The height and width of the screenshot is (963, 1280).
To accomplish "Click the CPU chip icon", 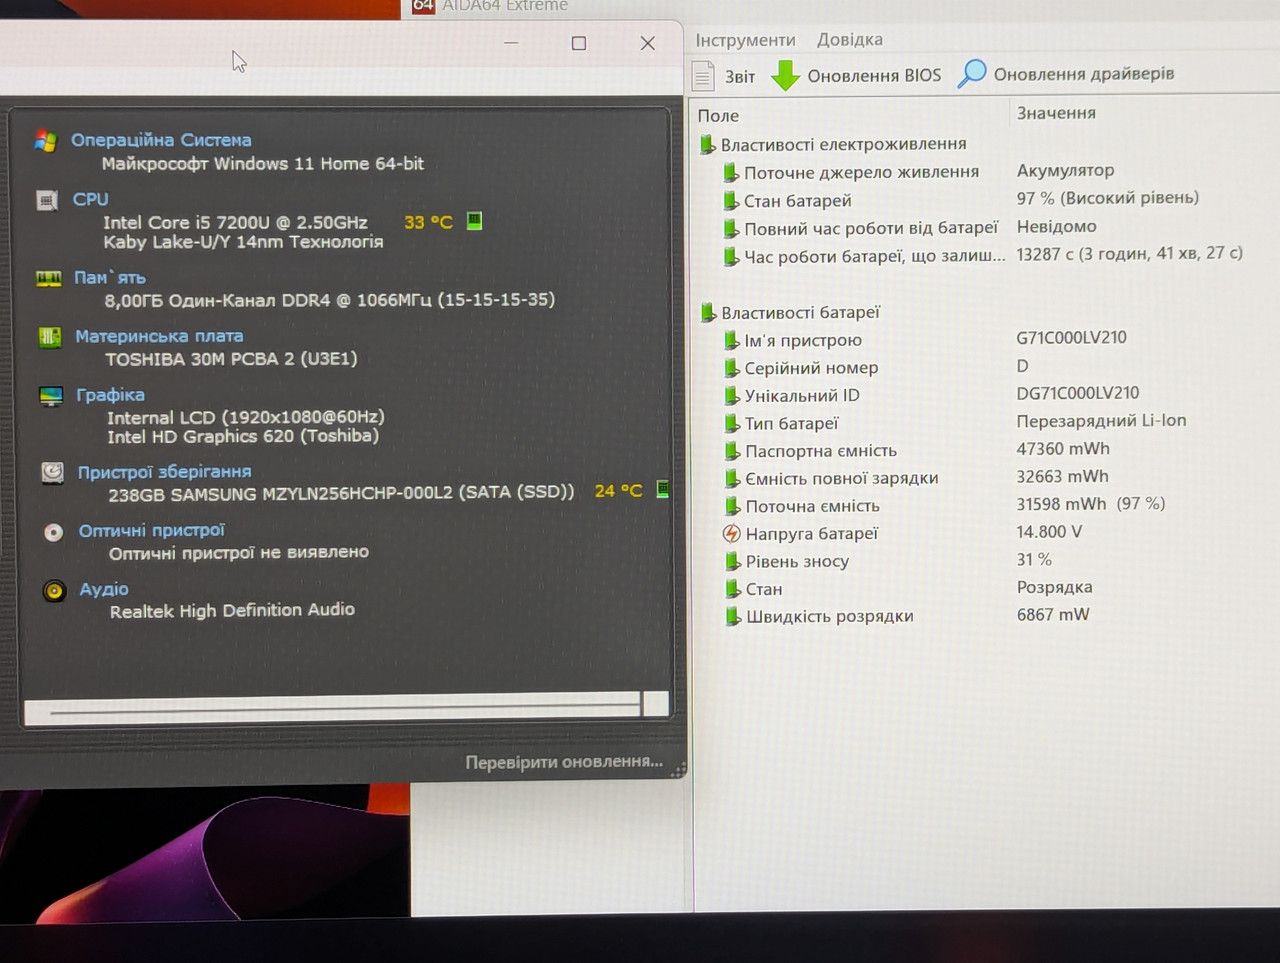I will click(47, 200).
